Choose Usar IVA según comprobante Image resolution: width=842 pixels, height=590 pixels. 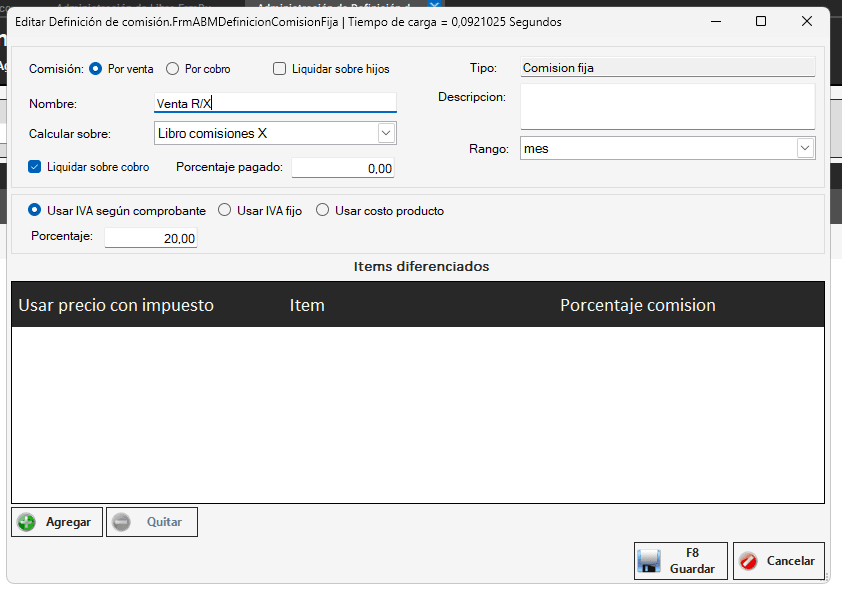pos(35,211)
